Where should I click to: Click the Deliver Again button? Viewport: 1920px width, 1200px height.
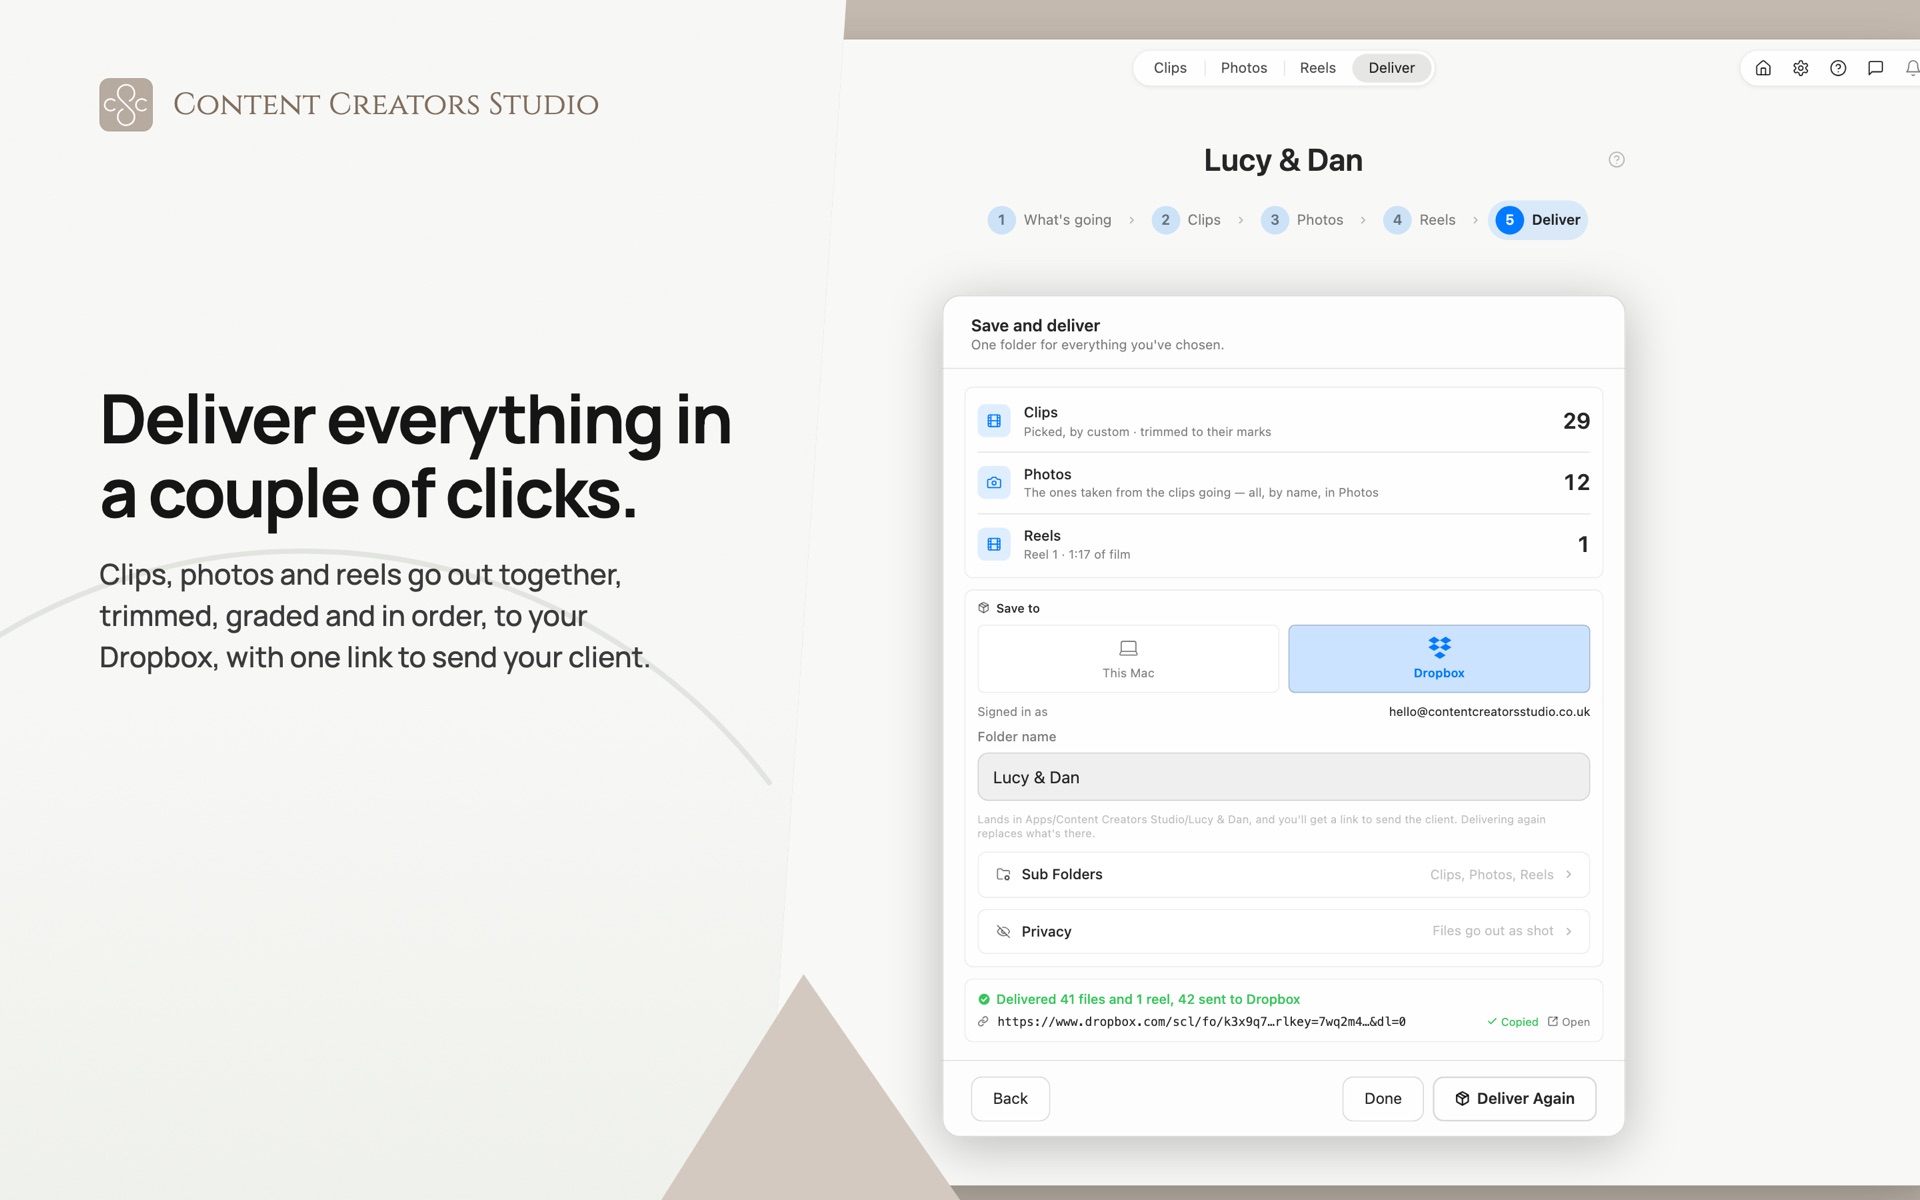(x=1514, y=1098)
